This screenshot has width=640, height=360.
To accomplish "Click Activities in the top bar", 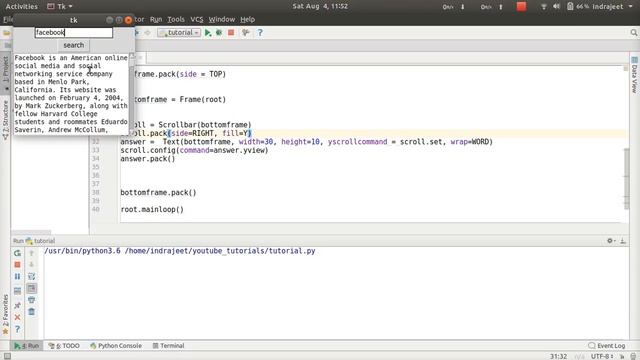I will click(x=21, y=7).
